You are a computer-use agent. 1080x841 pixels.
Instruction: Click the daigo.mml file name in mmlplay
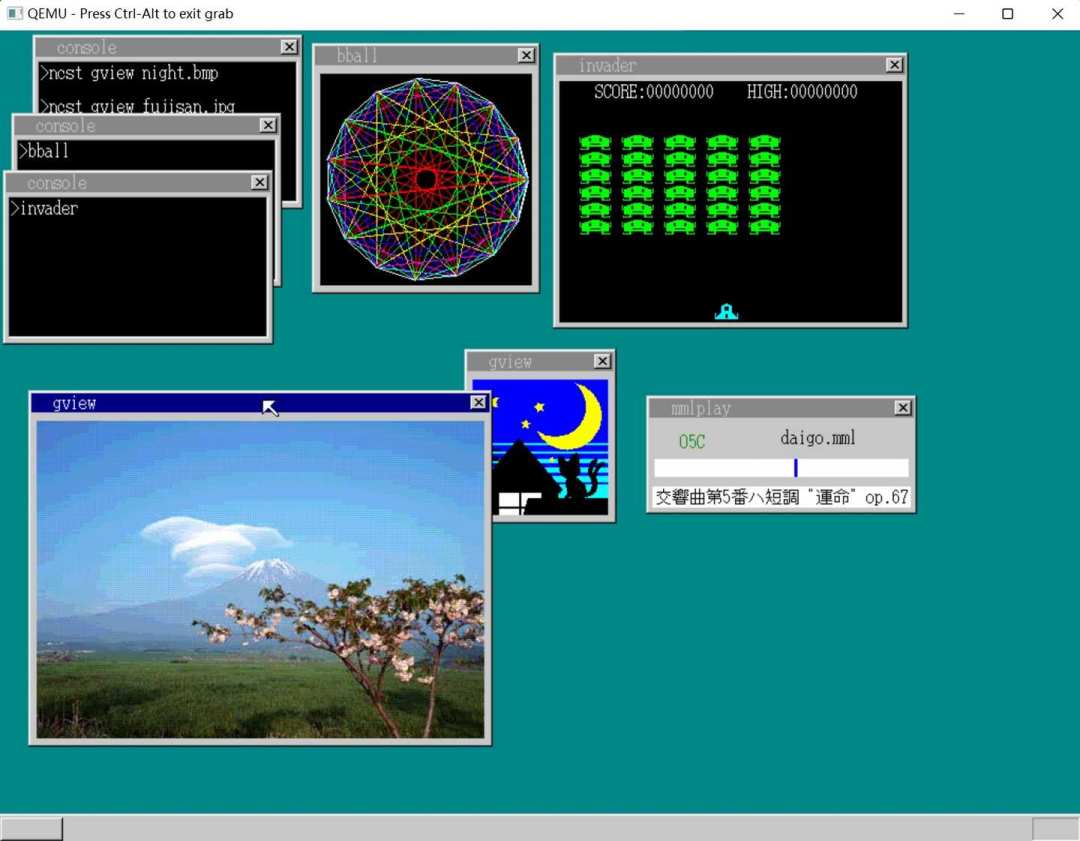click(818, 438)
